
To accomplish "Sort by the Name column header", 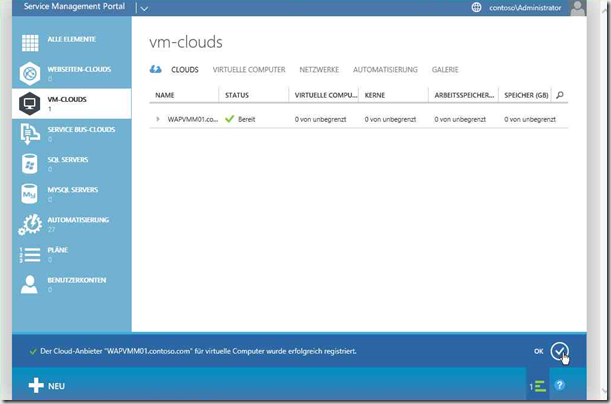I will pyautogui.click(x=165, y=95).
